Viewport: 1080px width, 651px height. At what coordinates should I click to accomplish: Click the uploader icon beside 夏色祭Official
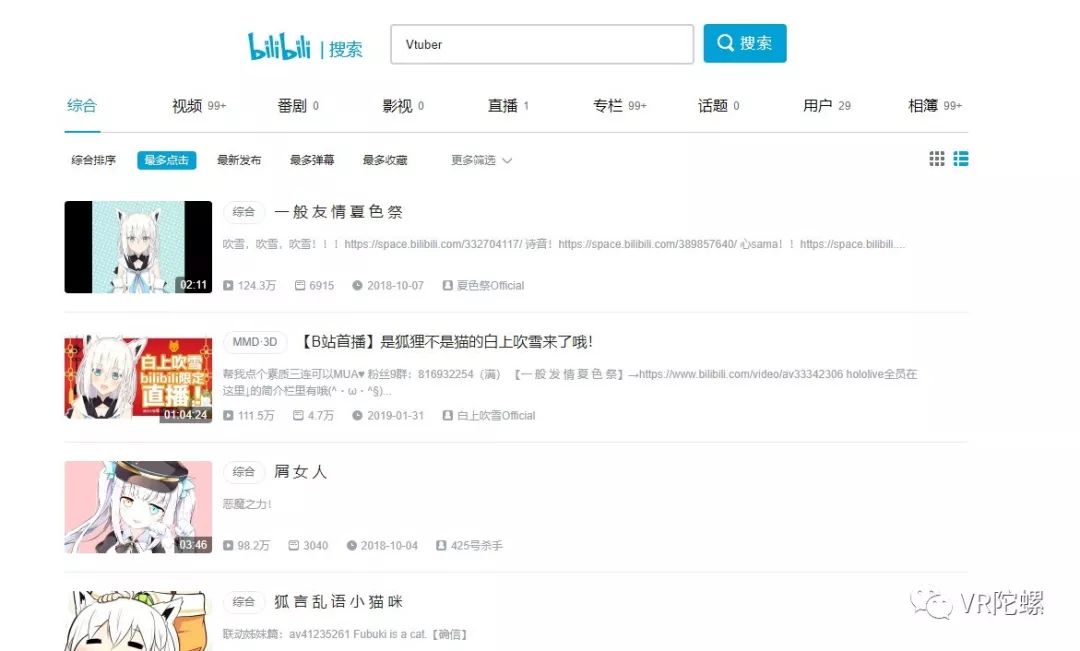(x=448, y=285)
